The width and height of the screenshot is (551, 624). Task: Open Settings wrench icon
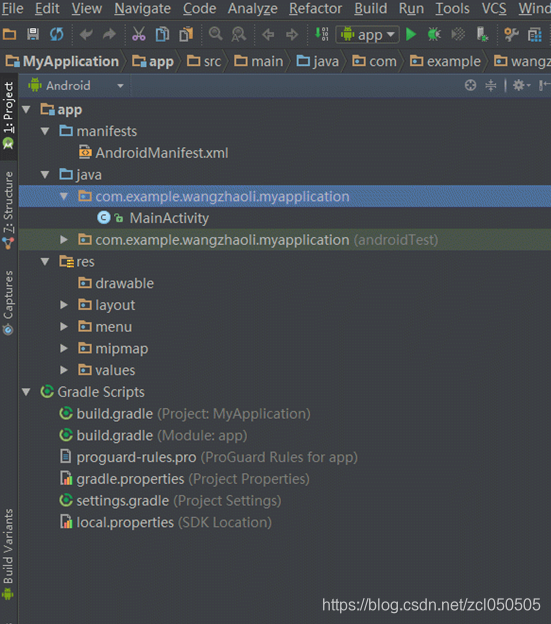[x=511, y=35]
